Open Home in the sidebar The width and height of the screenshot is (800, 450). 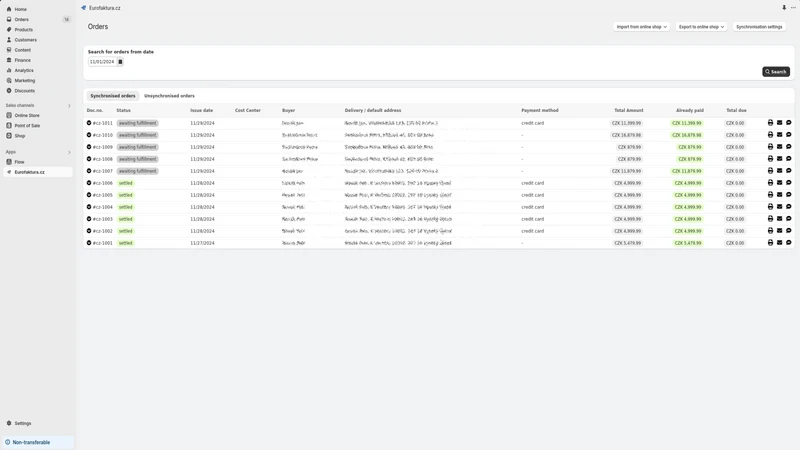[20, 9]
